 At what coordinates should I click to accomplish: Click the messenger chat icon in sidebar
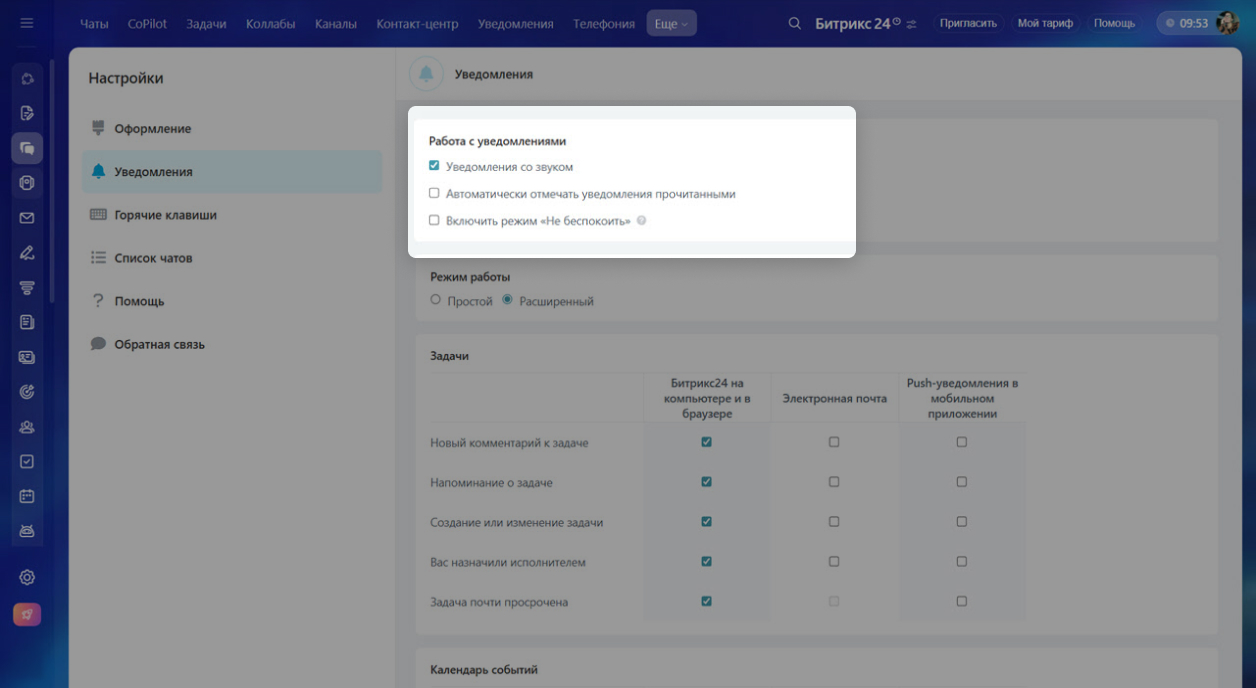(27, 148)
